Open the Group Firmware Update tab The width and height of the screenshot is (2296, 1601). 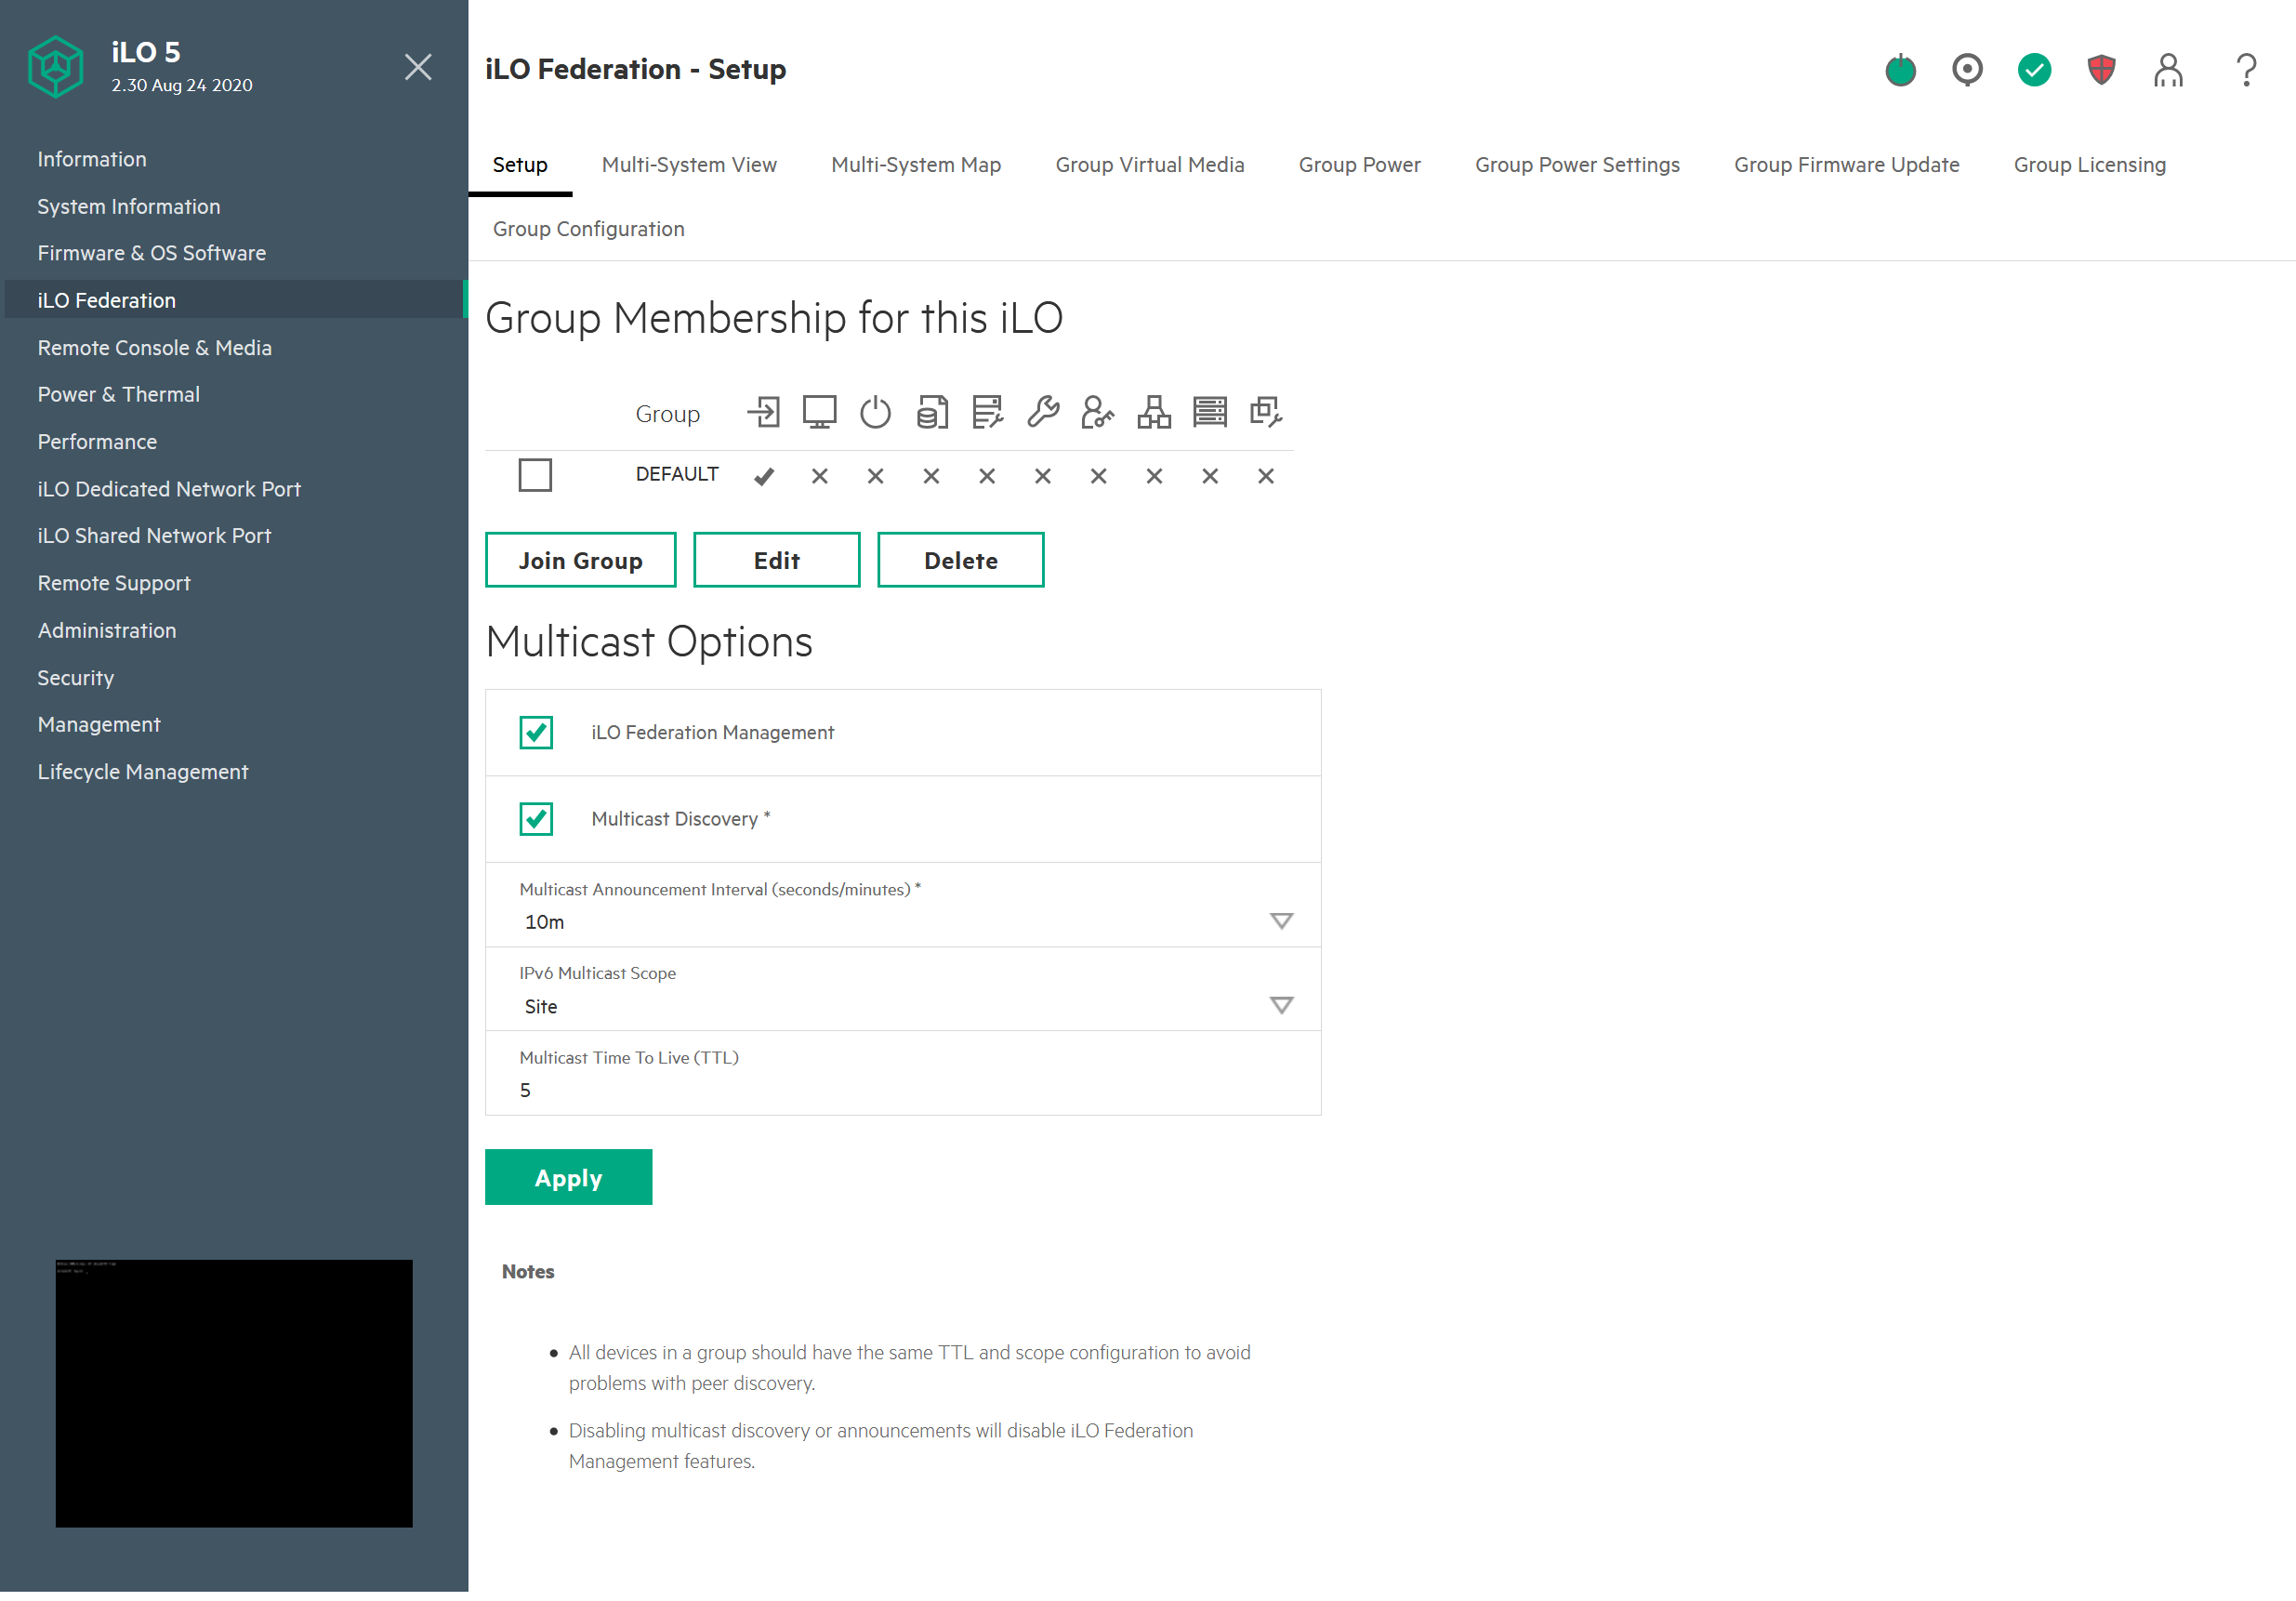(x=1846, y=165)
